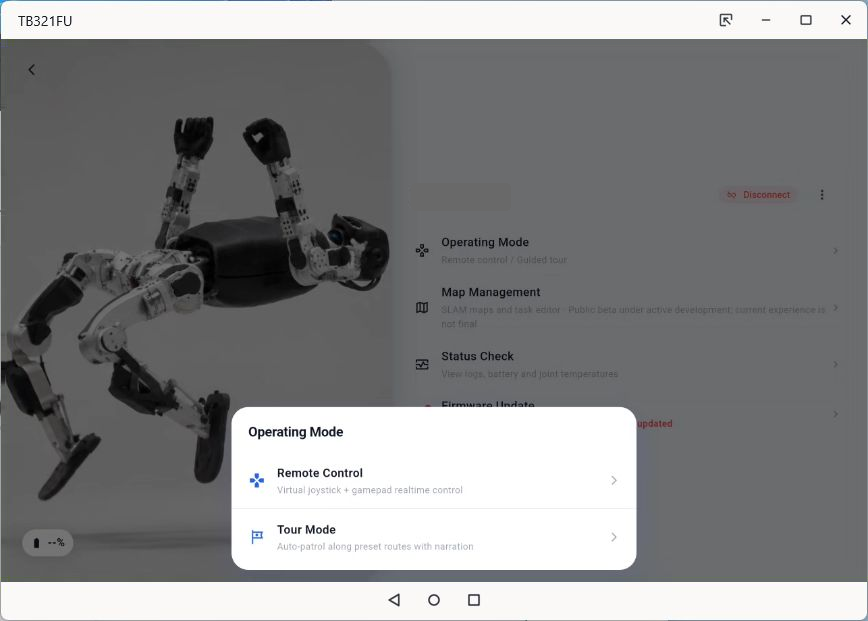The width and height of the screenshot is (868, 621).
Task: Open Remote Control mode
Action: coord(433,480)
